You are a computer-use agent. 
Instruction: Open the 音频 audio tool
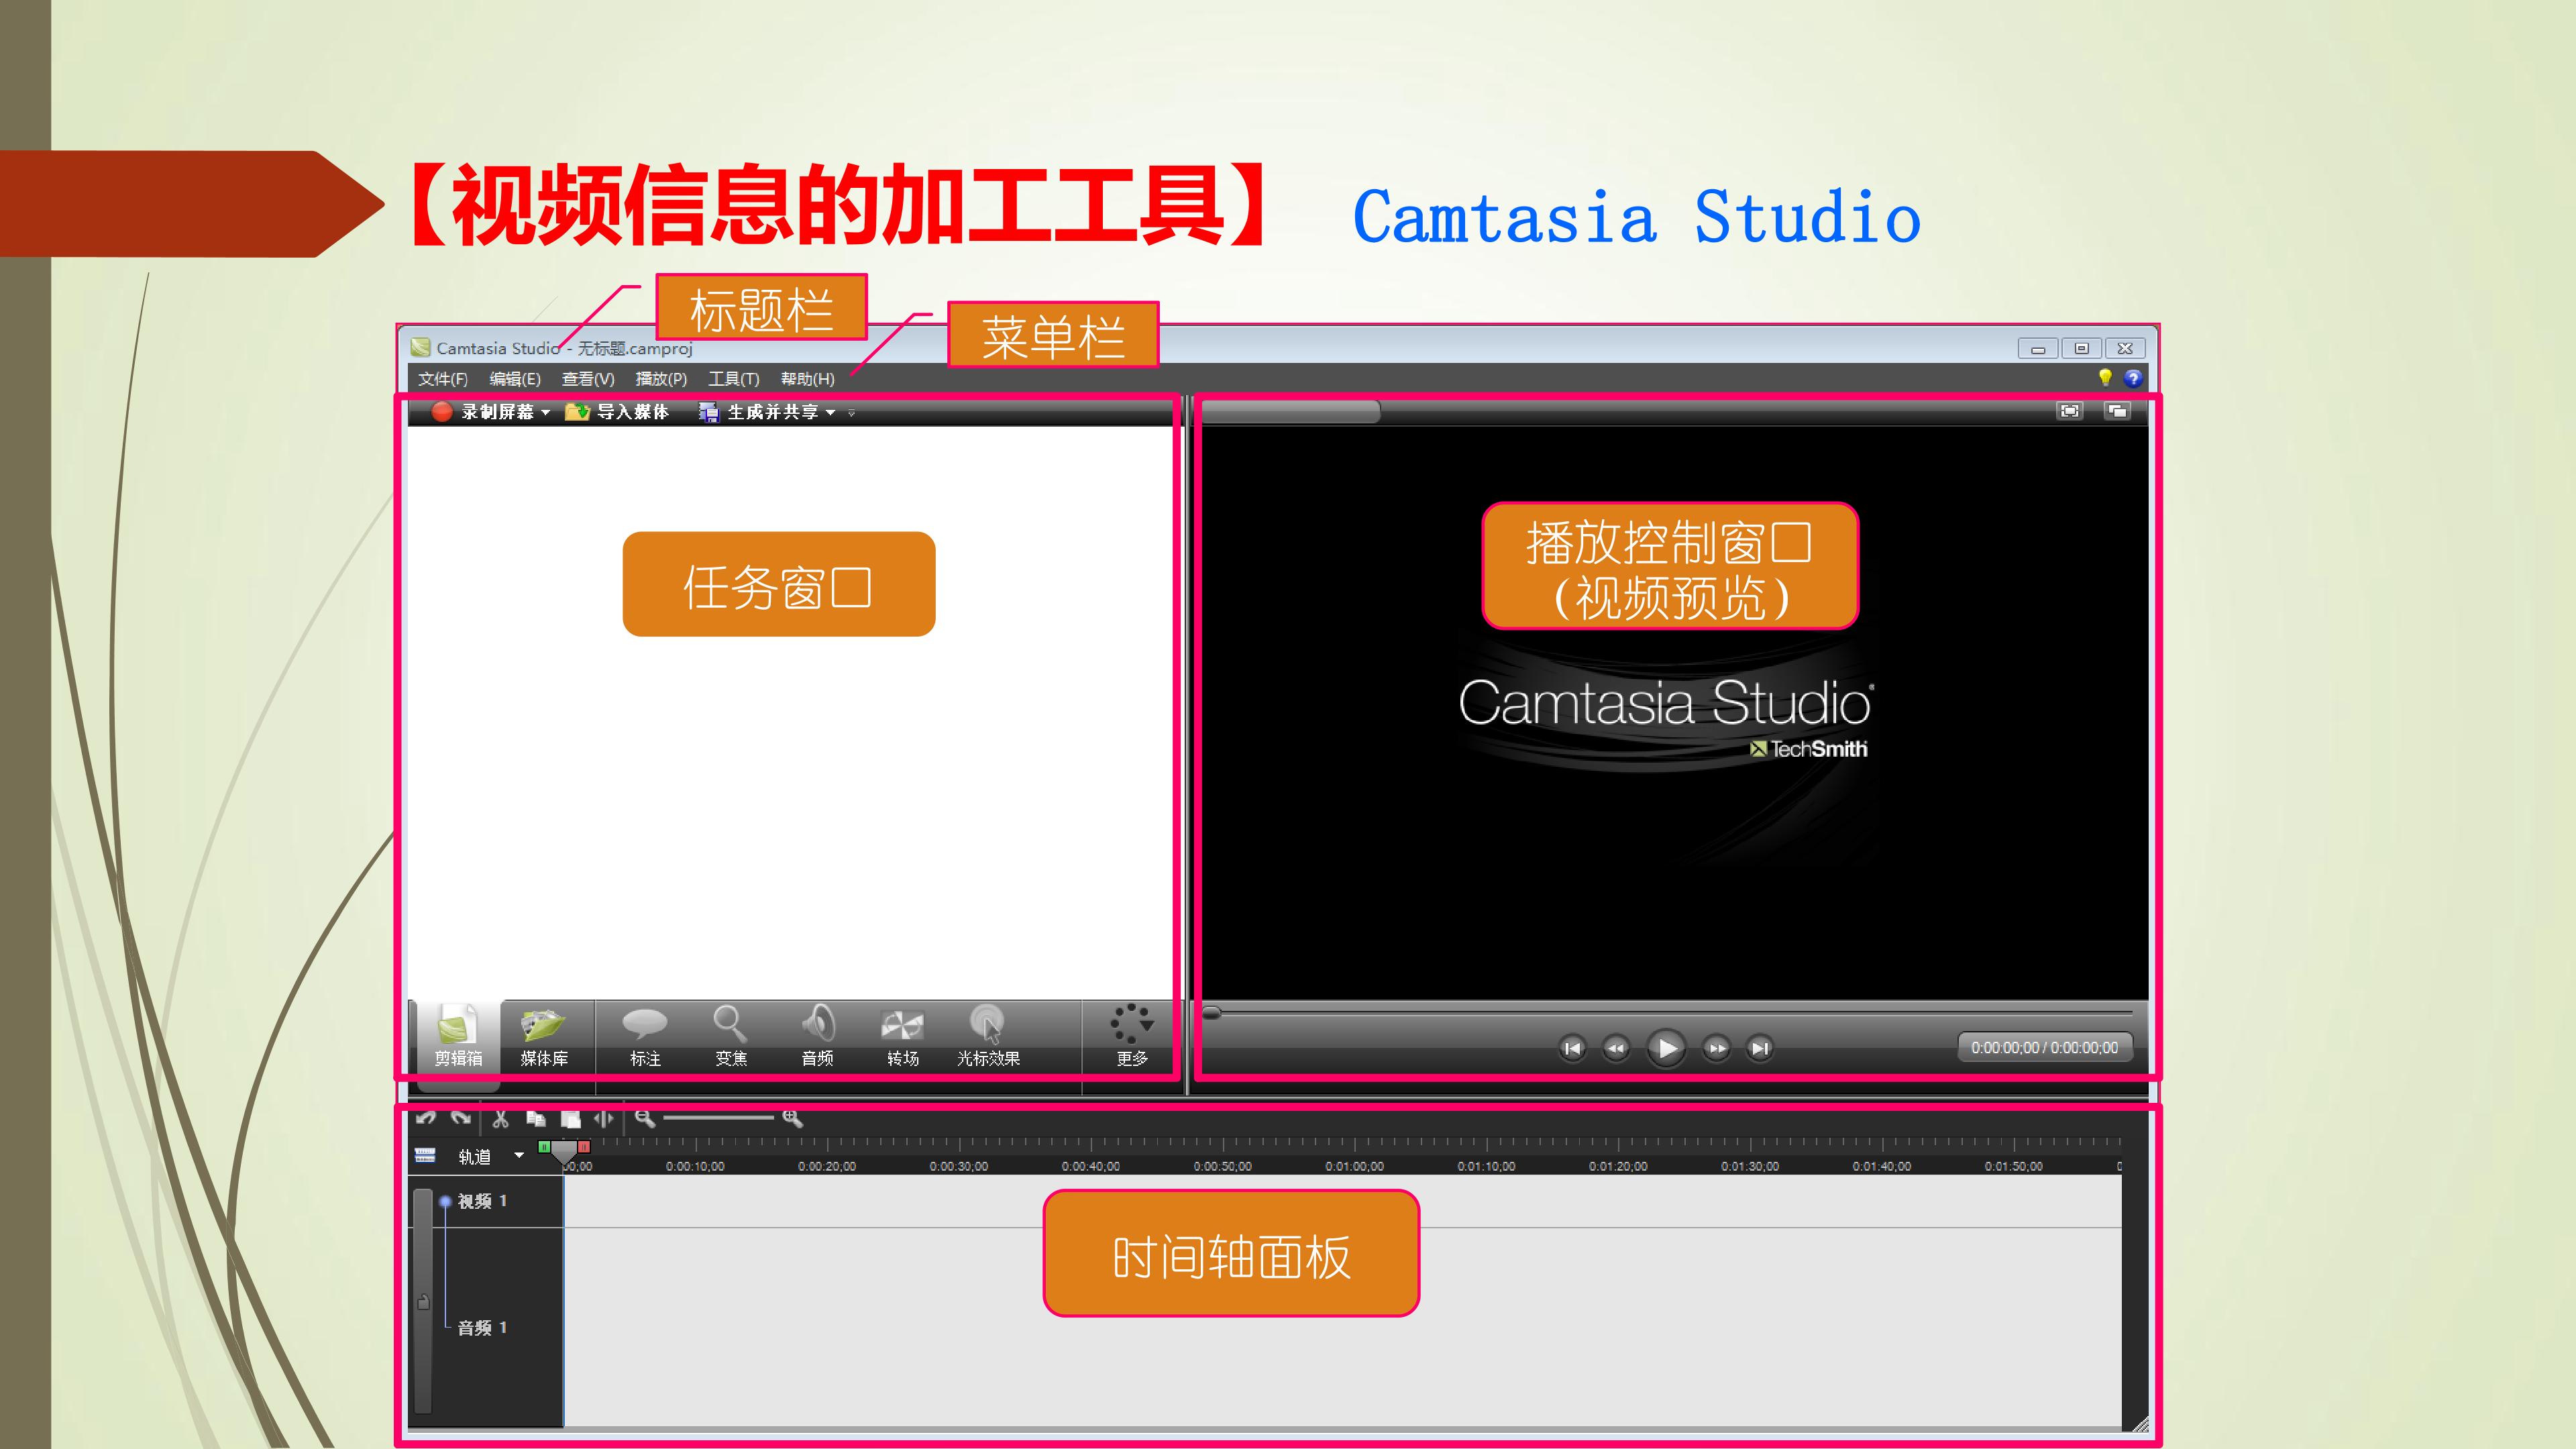pyautogui.click(x=817, y=1037)
